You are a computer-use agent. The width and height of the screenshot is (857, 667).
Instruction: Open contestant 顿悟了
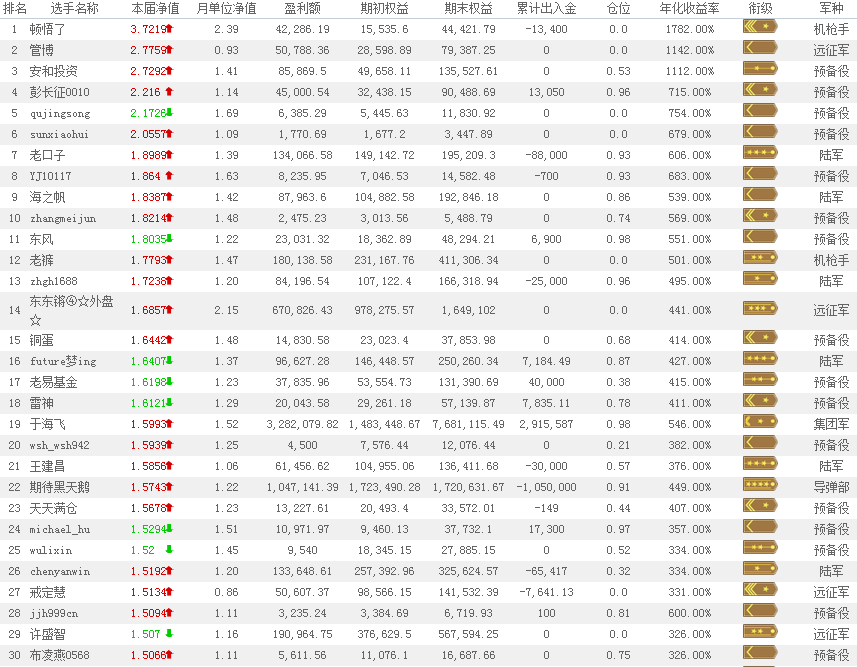coord(48,29)
